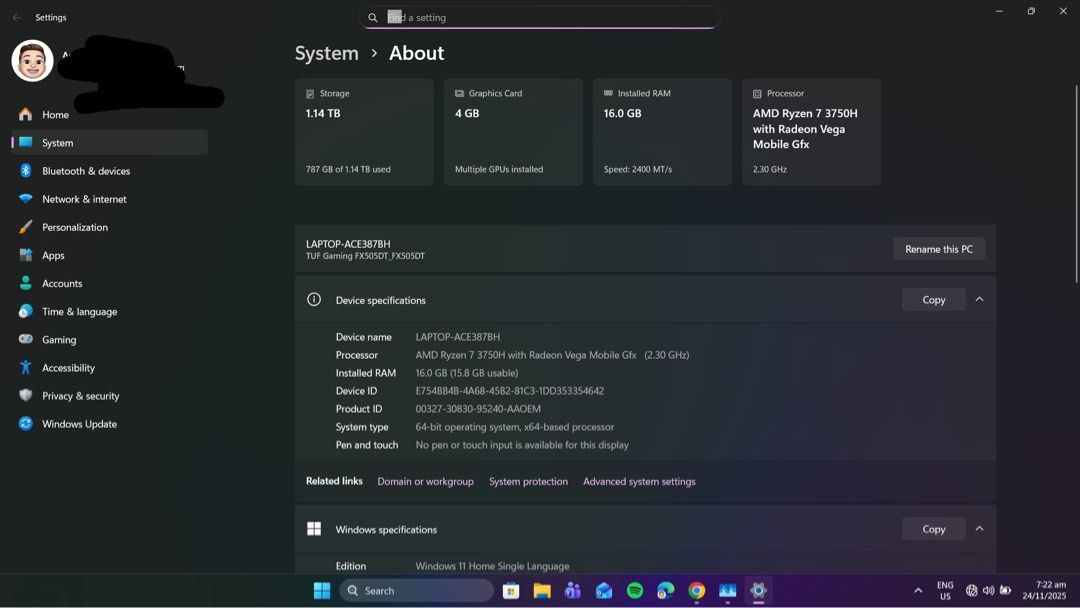The width and height of the screenshot is (1080, 608).
Task: Click the ENG US language indicator
Action: (x=945, y=591)
